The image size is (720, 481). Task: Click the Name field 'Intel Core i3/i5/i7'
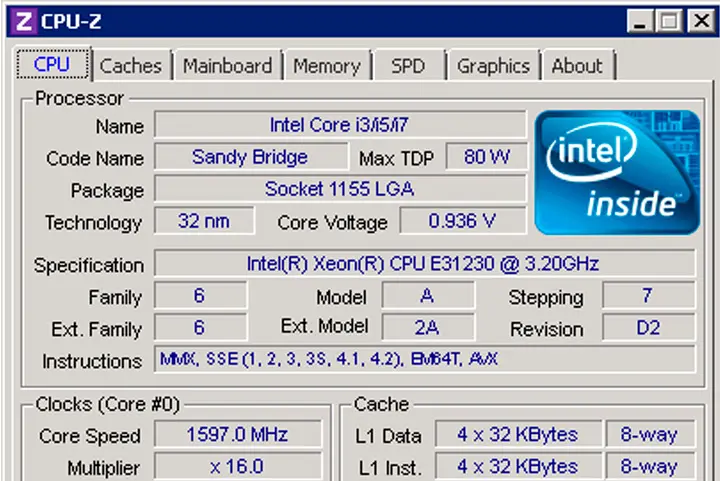point(340,124)
